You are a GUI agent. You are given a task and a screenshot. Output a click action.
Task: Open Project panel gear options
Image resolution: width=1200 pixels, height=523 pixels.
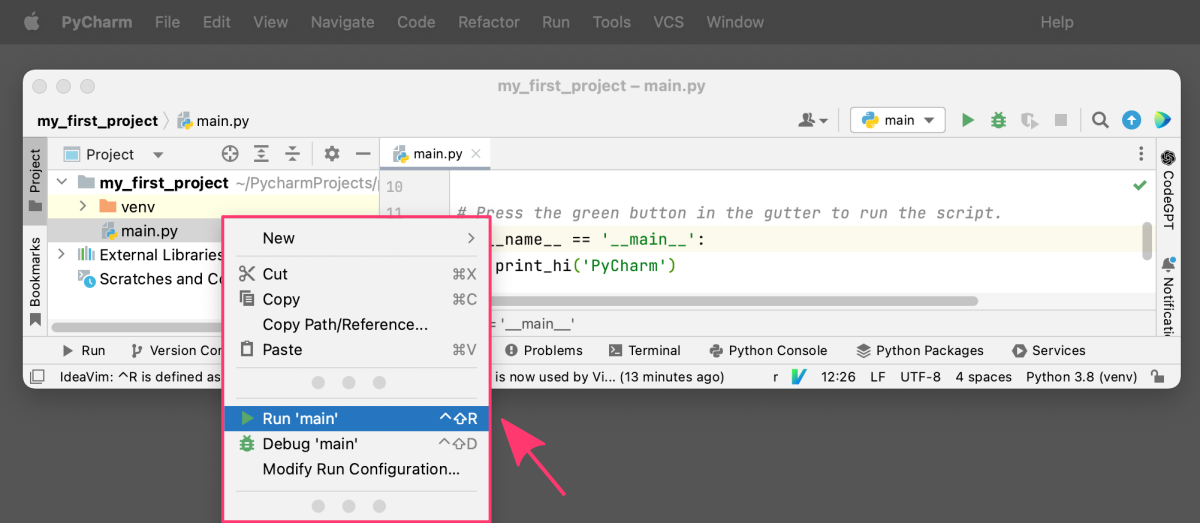point(332,154)
